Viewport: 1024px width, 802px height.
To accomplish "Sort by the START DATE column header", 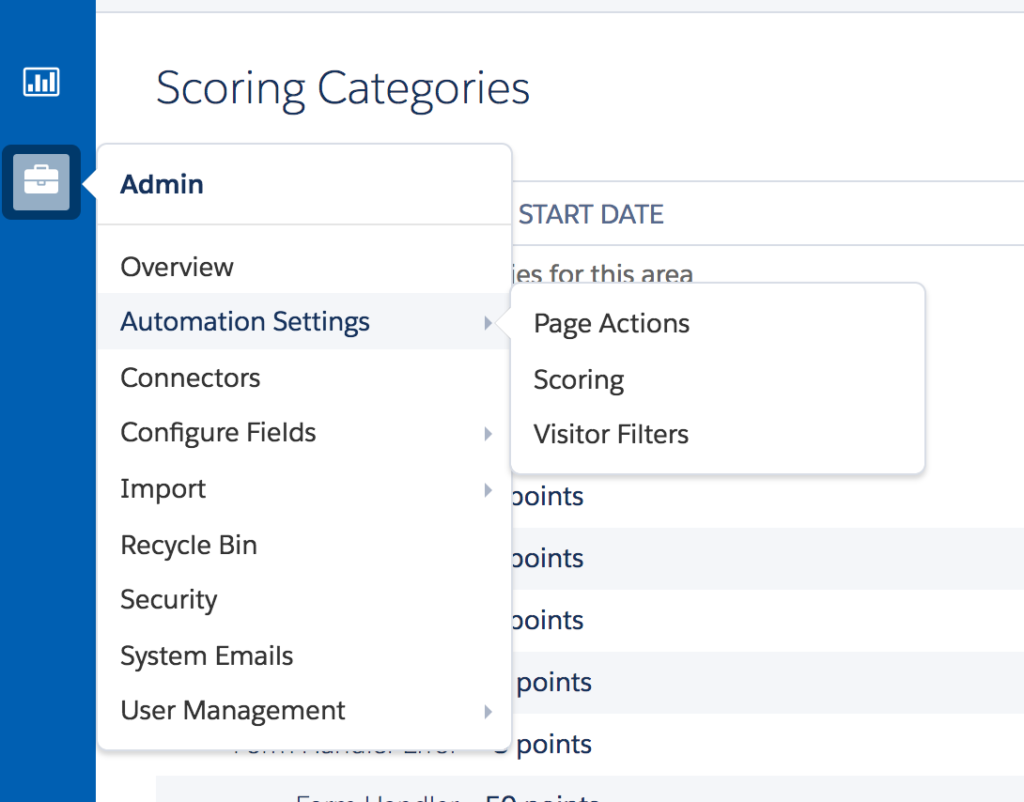I will (590, 214).
